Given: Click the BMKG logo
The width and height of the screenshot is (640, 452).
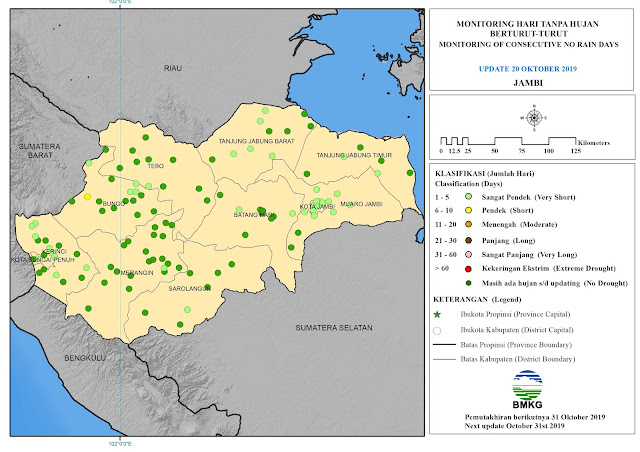Looking at the screenshot, I should pyautogui.click(x=527, y=389).
